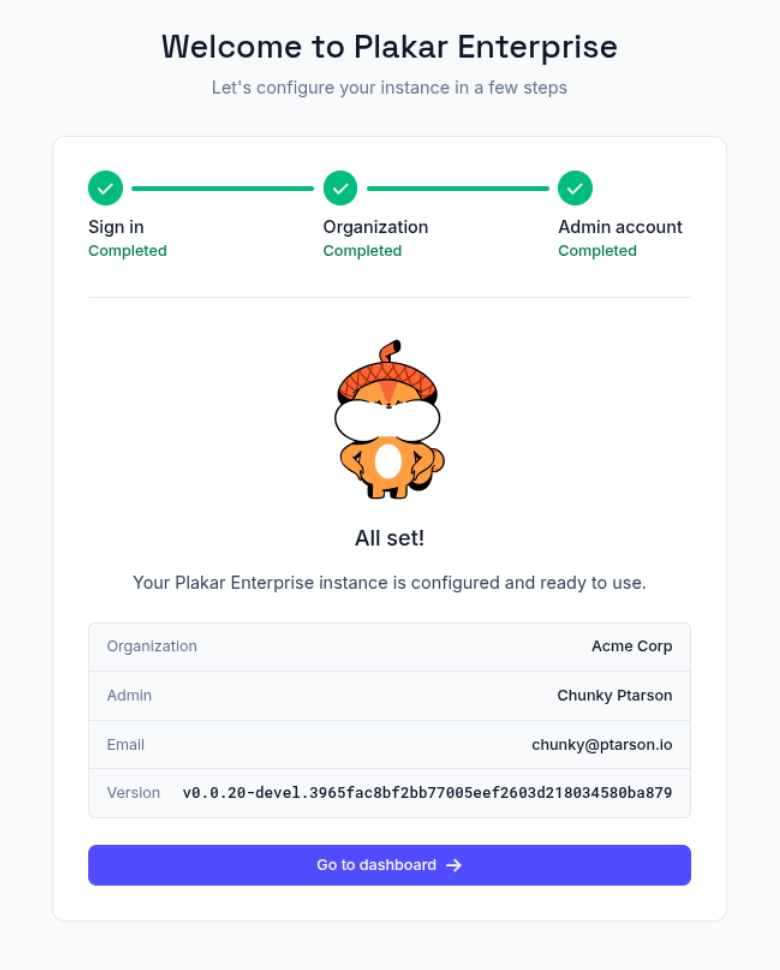Click the Completed status under Sign in
This screenshot has width=780, height=970.
coord(127,251)
